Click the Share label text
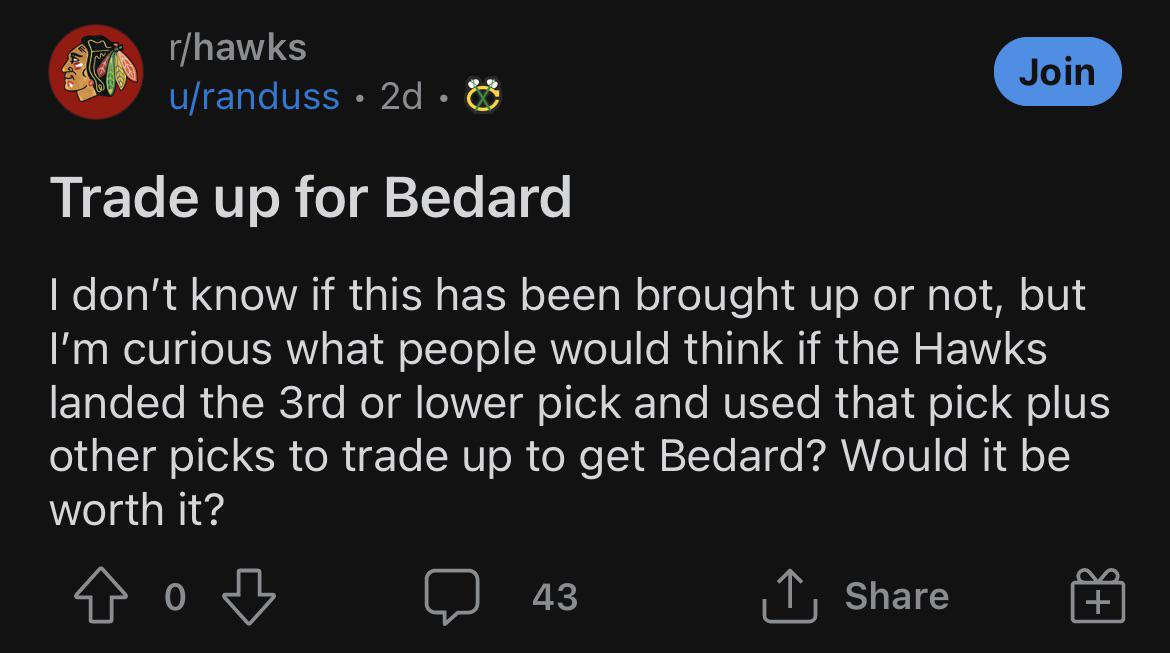This screenshot has width=1170, height=653. click(896, 596)
